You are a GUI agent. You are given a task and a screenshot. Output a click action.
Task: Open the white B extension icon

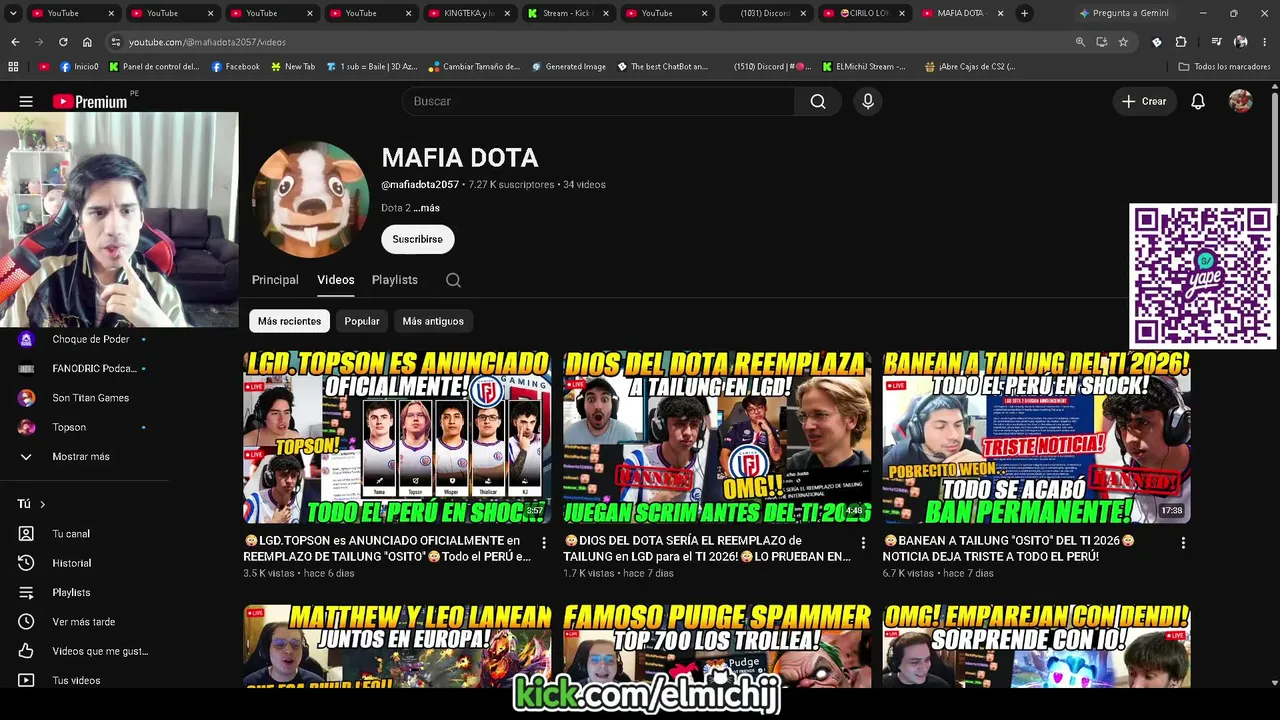pos(1157,42)
